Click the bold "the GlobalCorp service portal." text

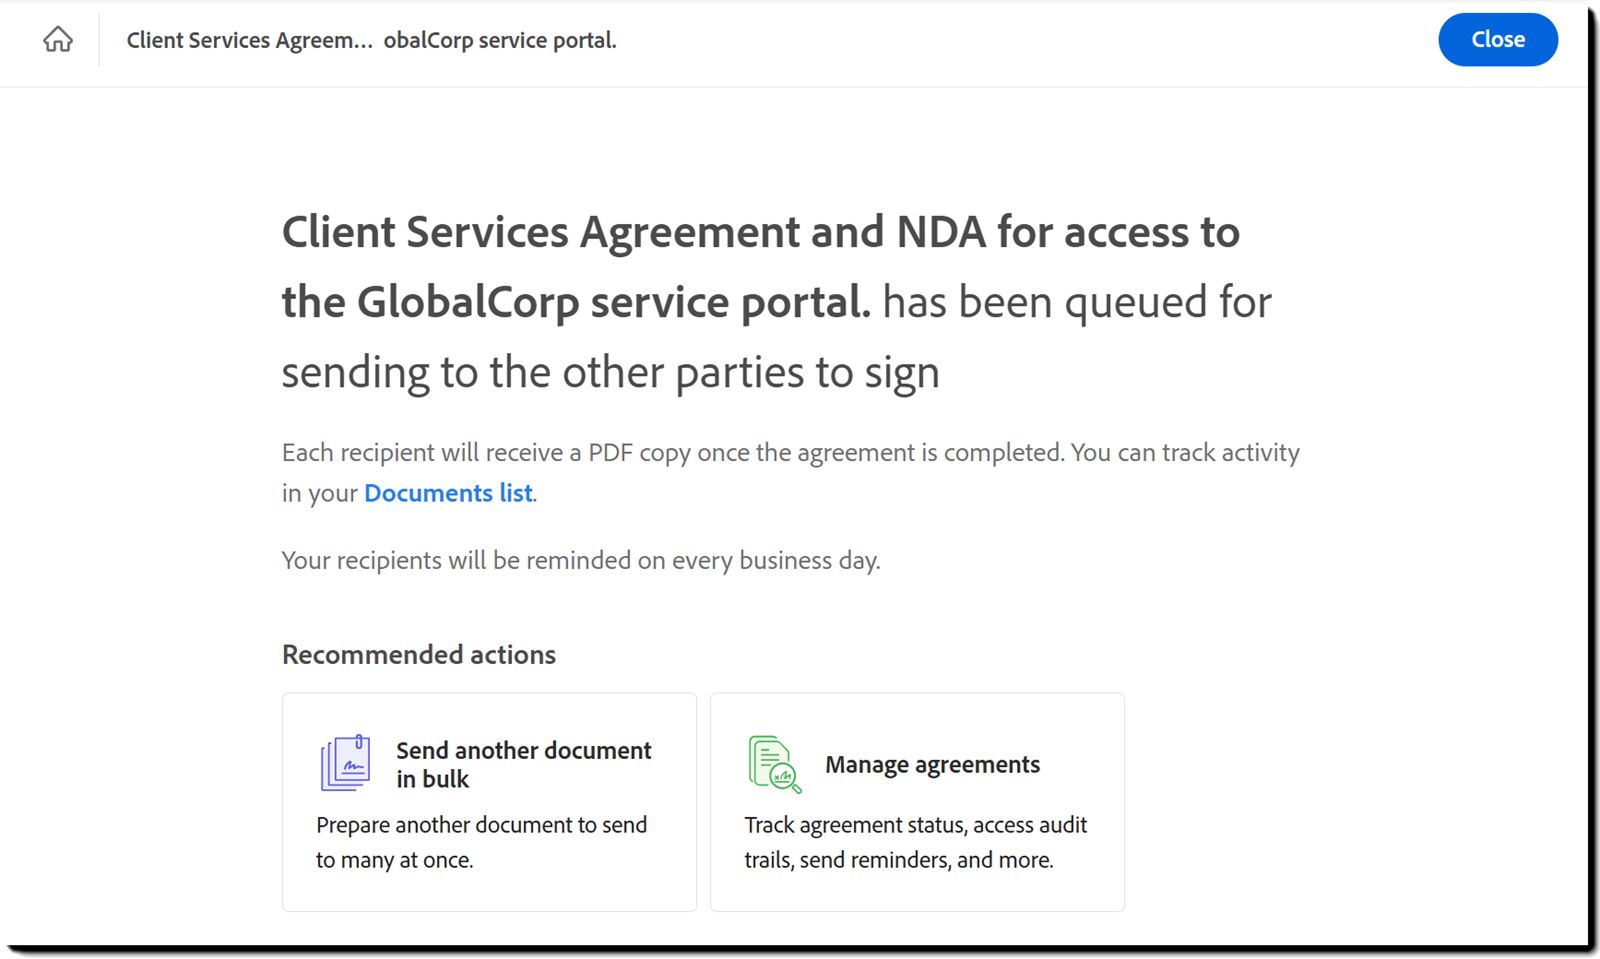[x=576, y=302]
